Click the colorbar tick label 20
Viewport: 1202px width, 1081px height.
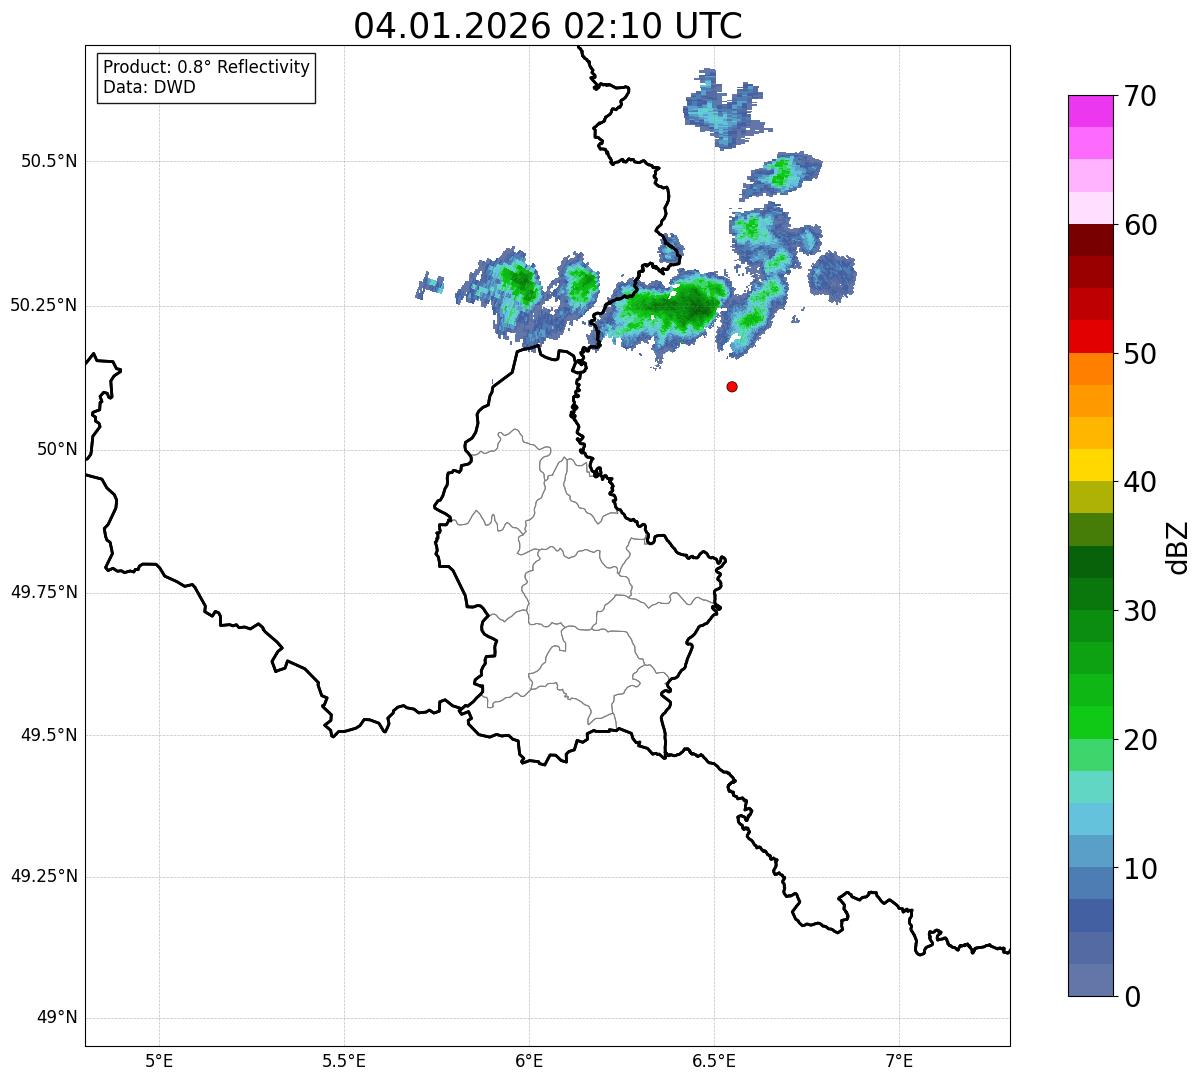click(x=1140, y=740)
